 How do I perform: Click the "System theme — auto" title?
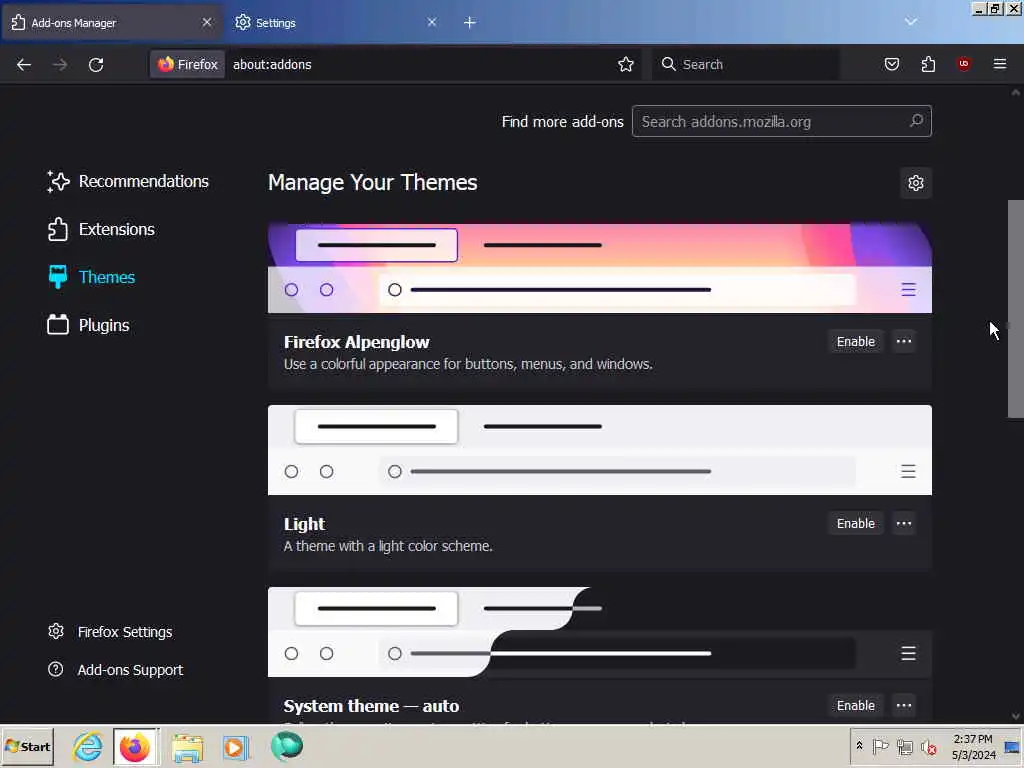(x=371, y=706)
